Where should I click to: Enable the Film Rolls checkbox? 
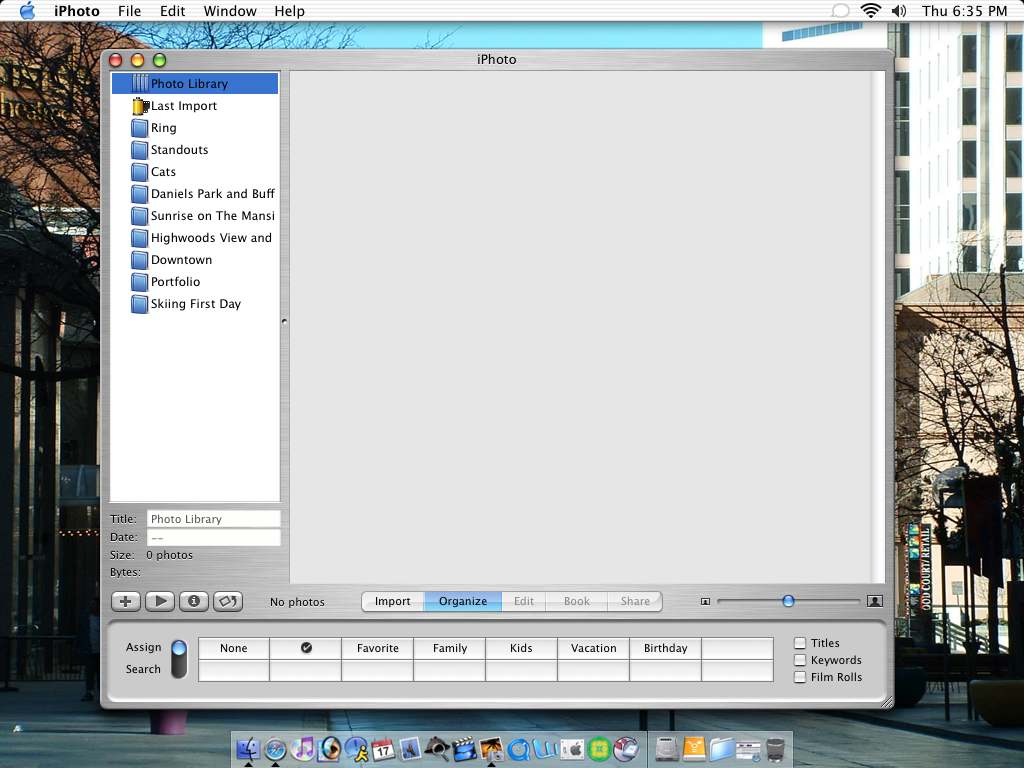(x=800, y=677)
